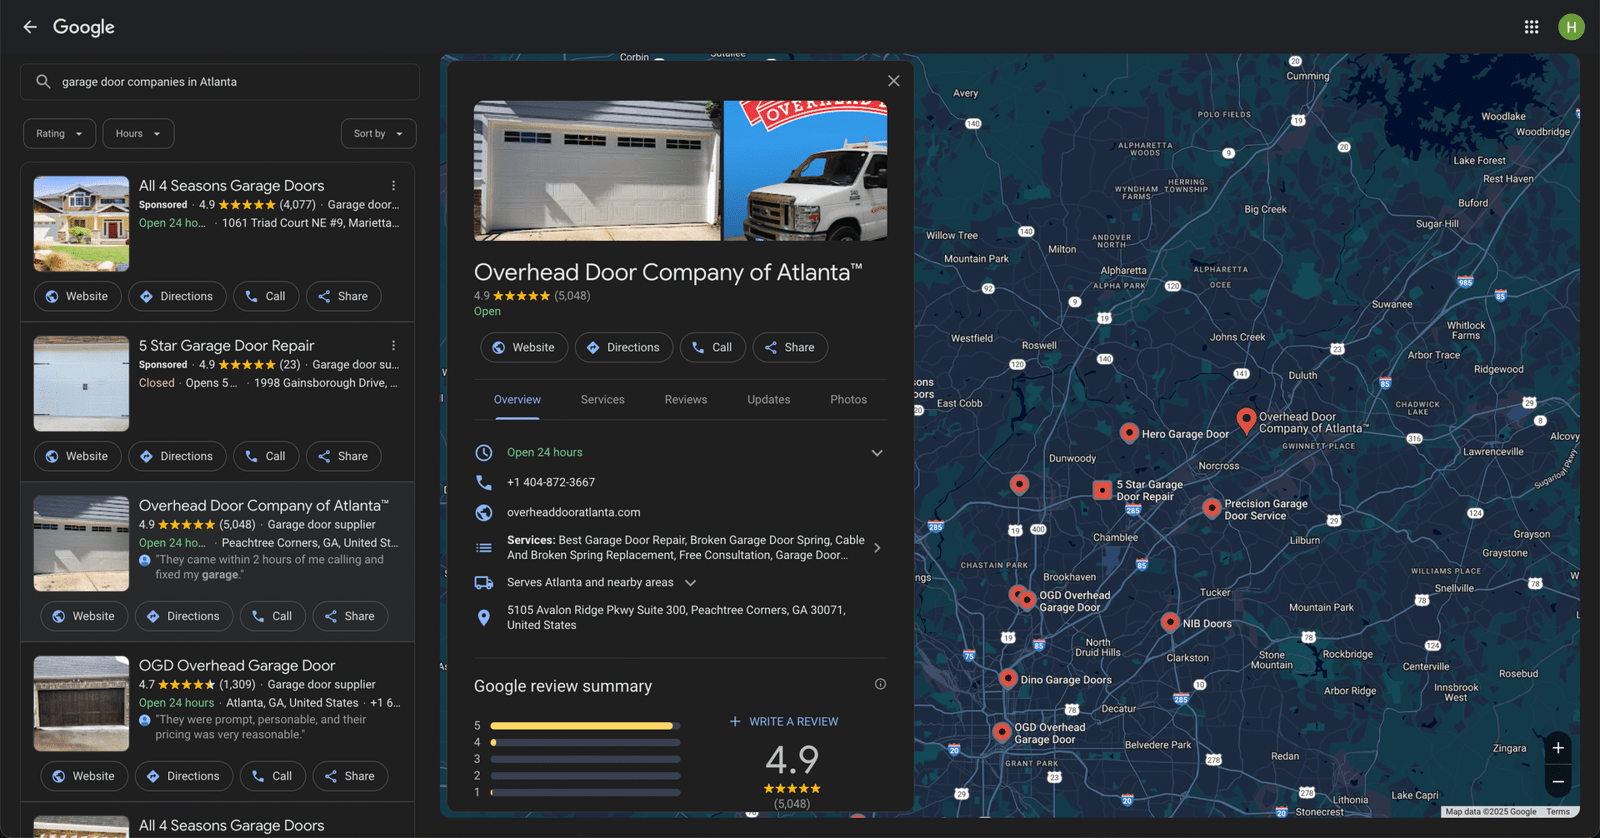Expand the Open 24 hours schedule

tap(877, 453)
